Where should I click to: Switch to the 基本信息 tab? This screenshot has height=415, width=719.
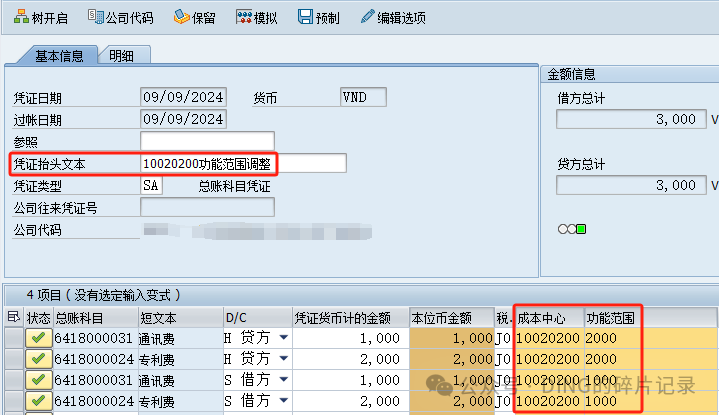click(x=59, y=55)
